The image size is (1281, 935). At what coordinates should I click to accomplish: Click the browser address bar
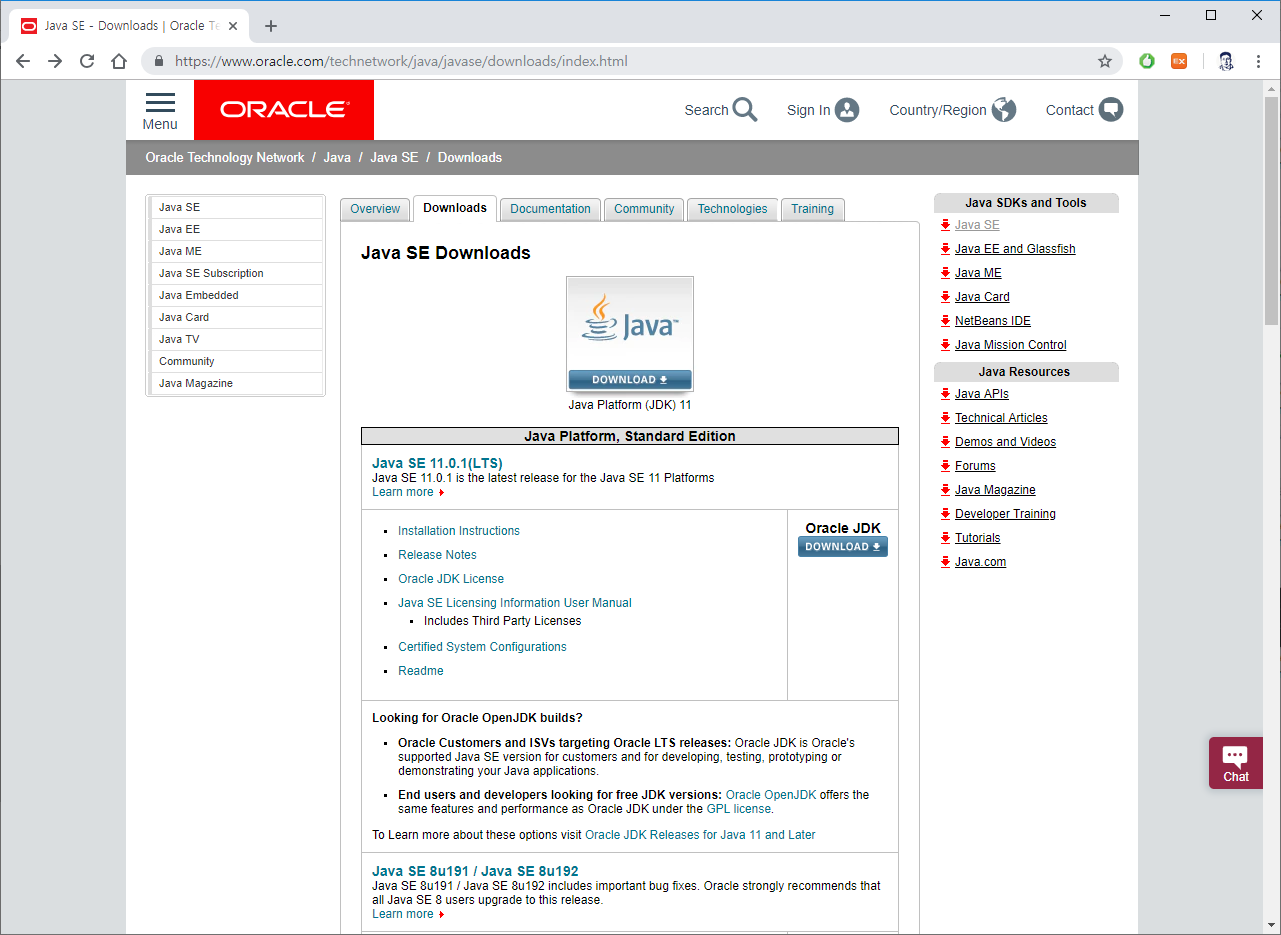[630, 61]
